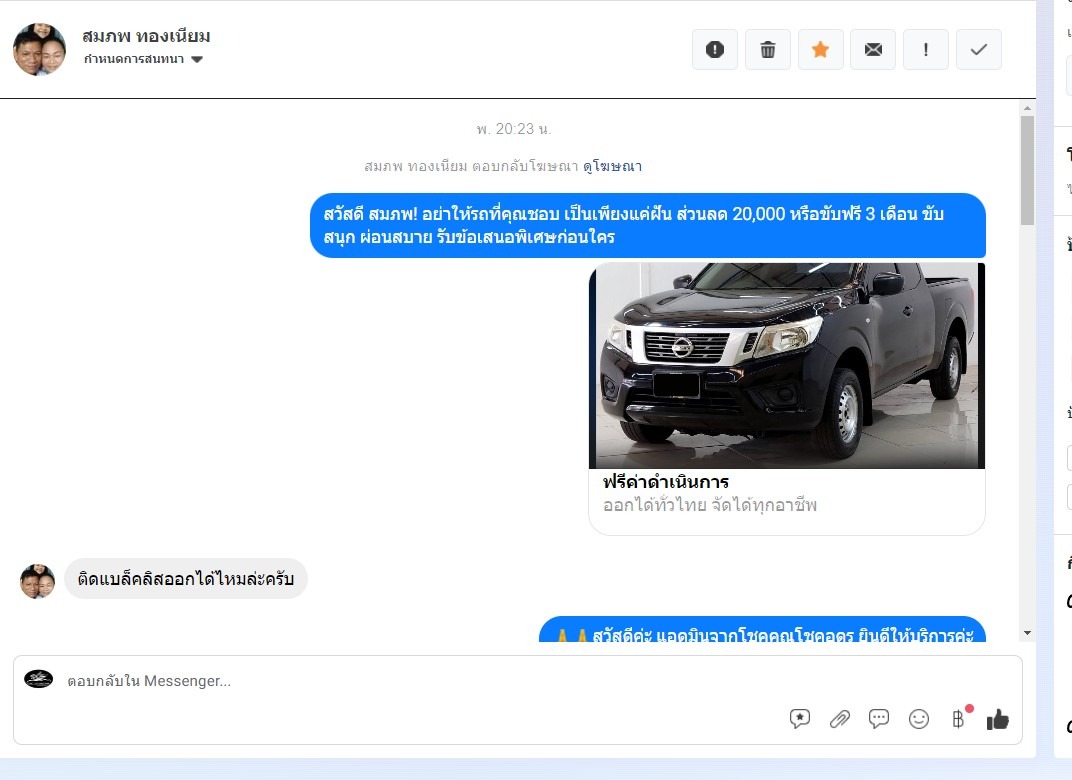The image size is (1072, 780).
Task: Click the scrollbar up arrow in the chat
Action: coord(1027,106)
